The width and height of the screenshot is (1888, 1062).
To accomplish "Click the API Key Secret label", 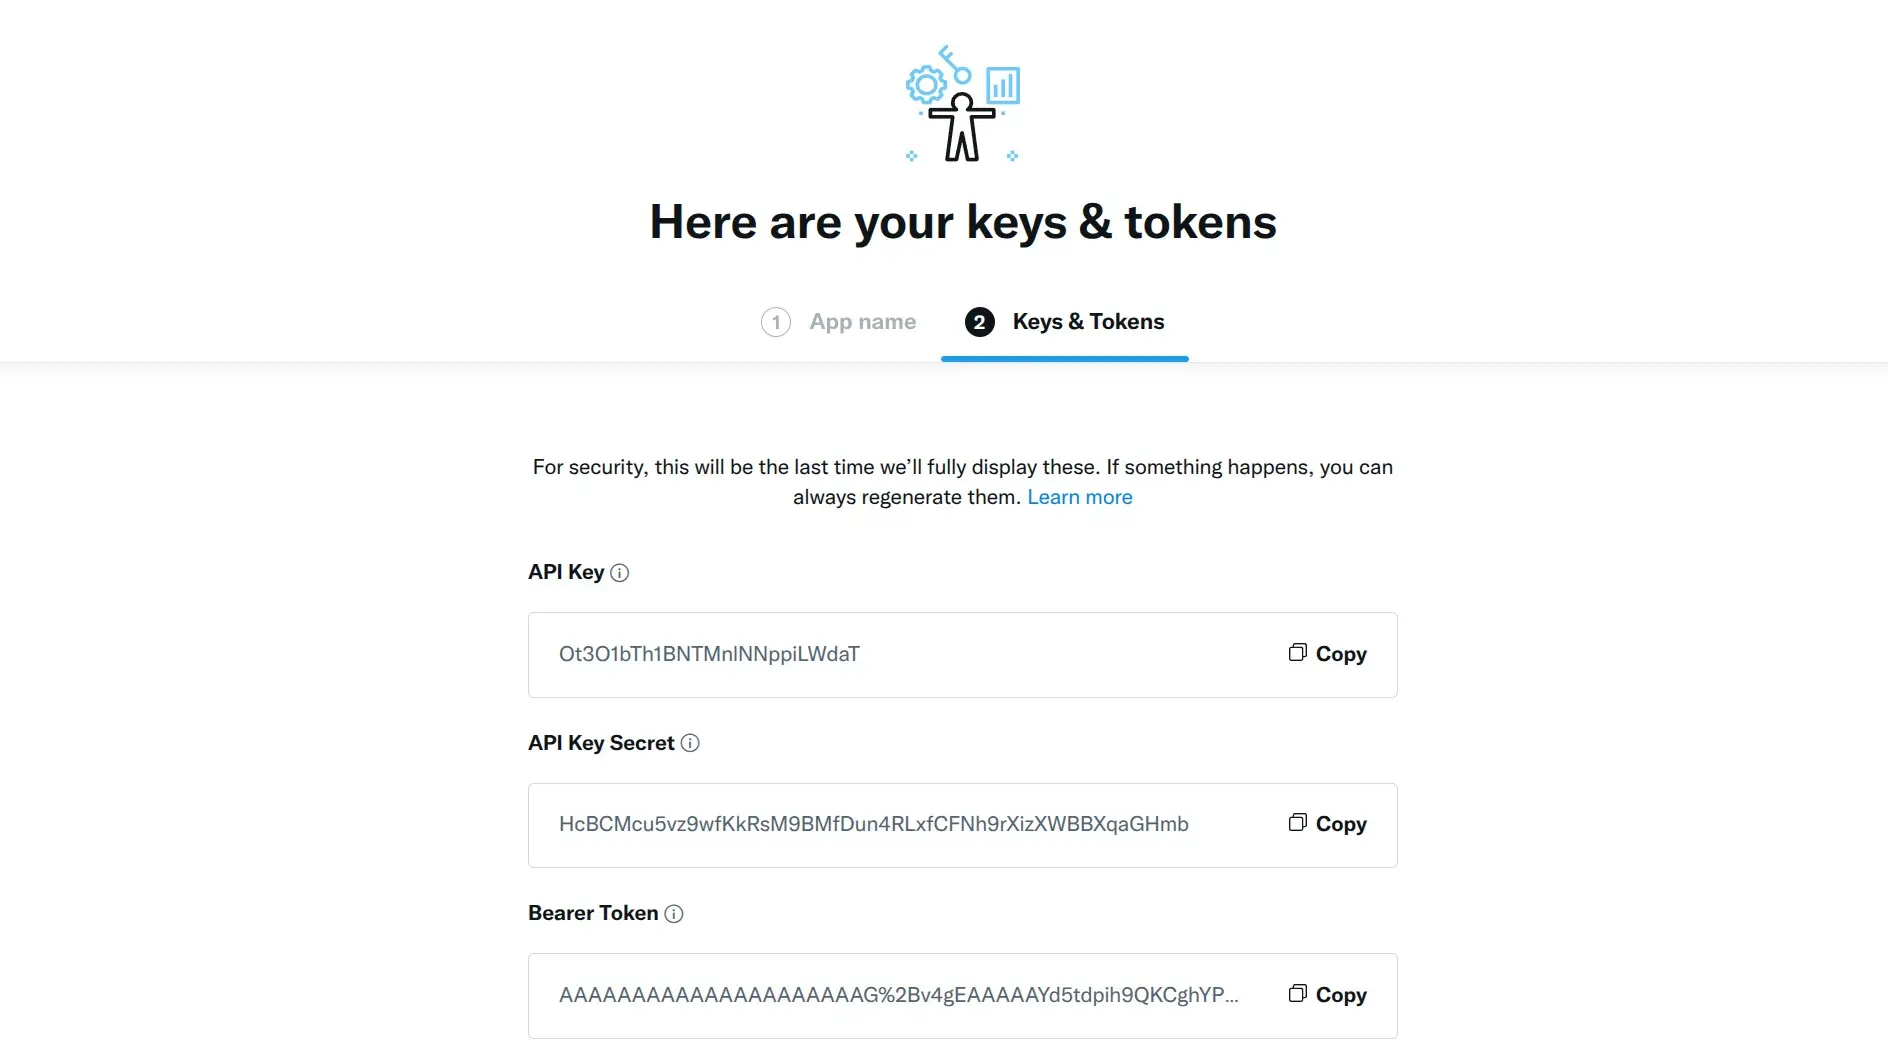I will (x=601, y=743).
